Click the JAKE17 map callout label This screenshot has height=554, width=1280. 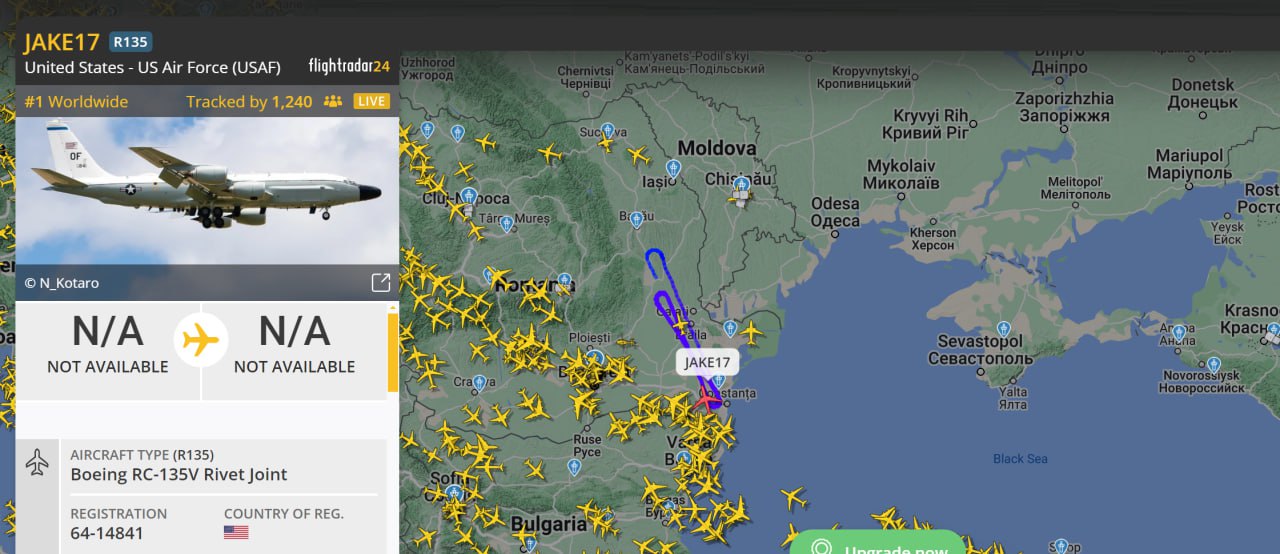click(707, 362)
